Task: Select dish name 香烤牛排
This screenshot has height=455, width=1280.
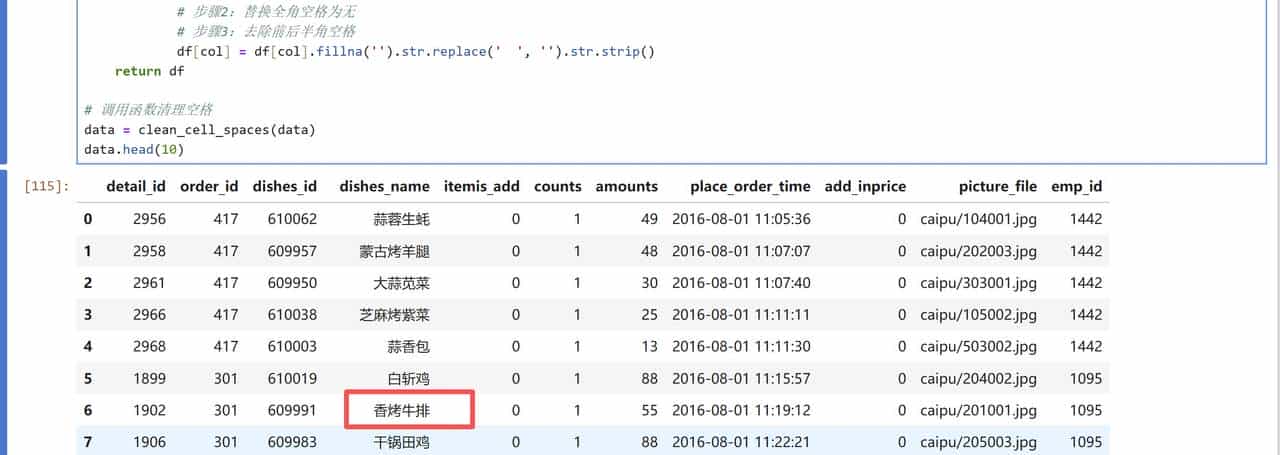Action: (401, 411)
